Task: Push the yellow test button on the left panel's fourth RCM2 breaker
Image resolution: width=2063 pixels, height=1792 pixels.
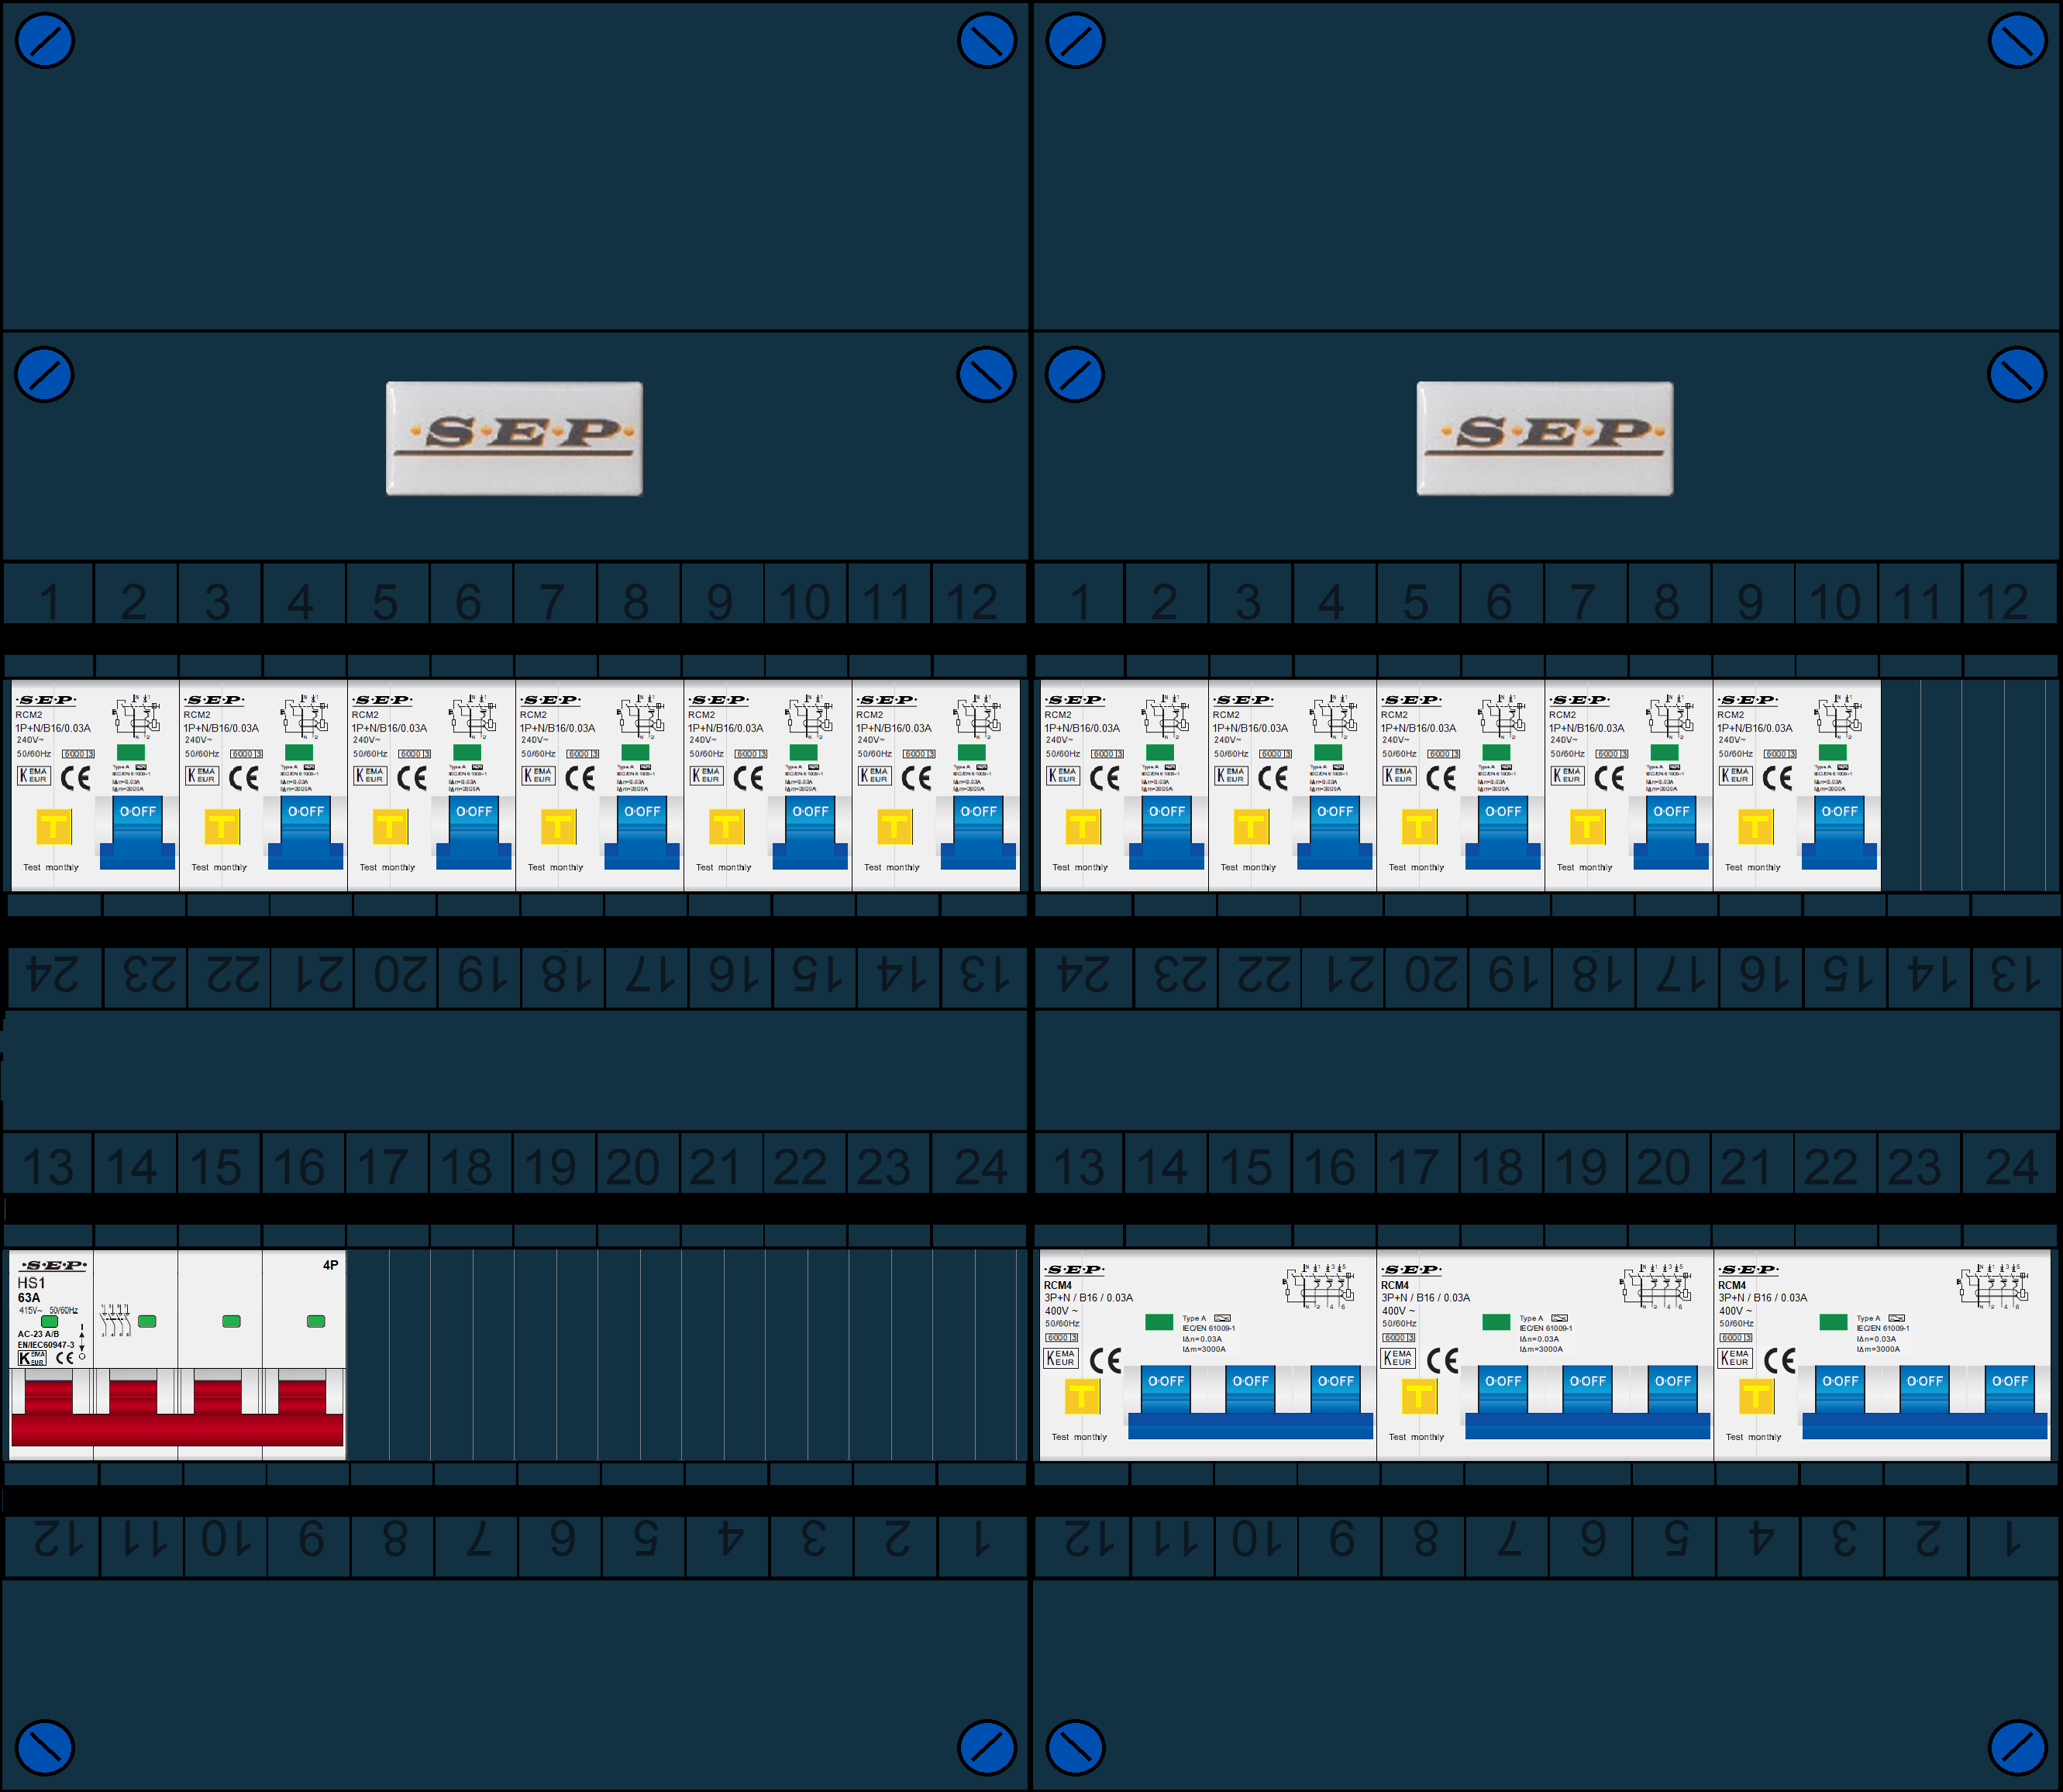Action: click(x=558, y=826)
